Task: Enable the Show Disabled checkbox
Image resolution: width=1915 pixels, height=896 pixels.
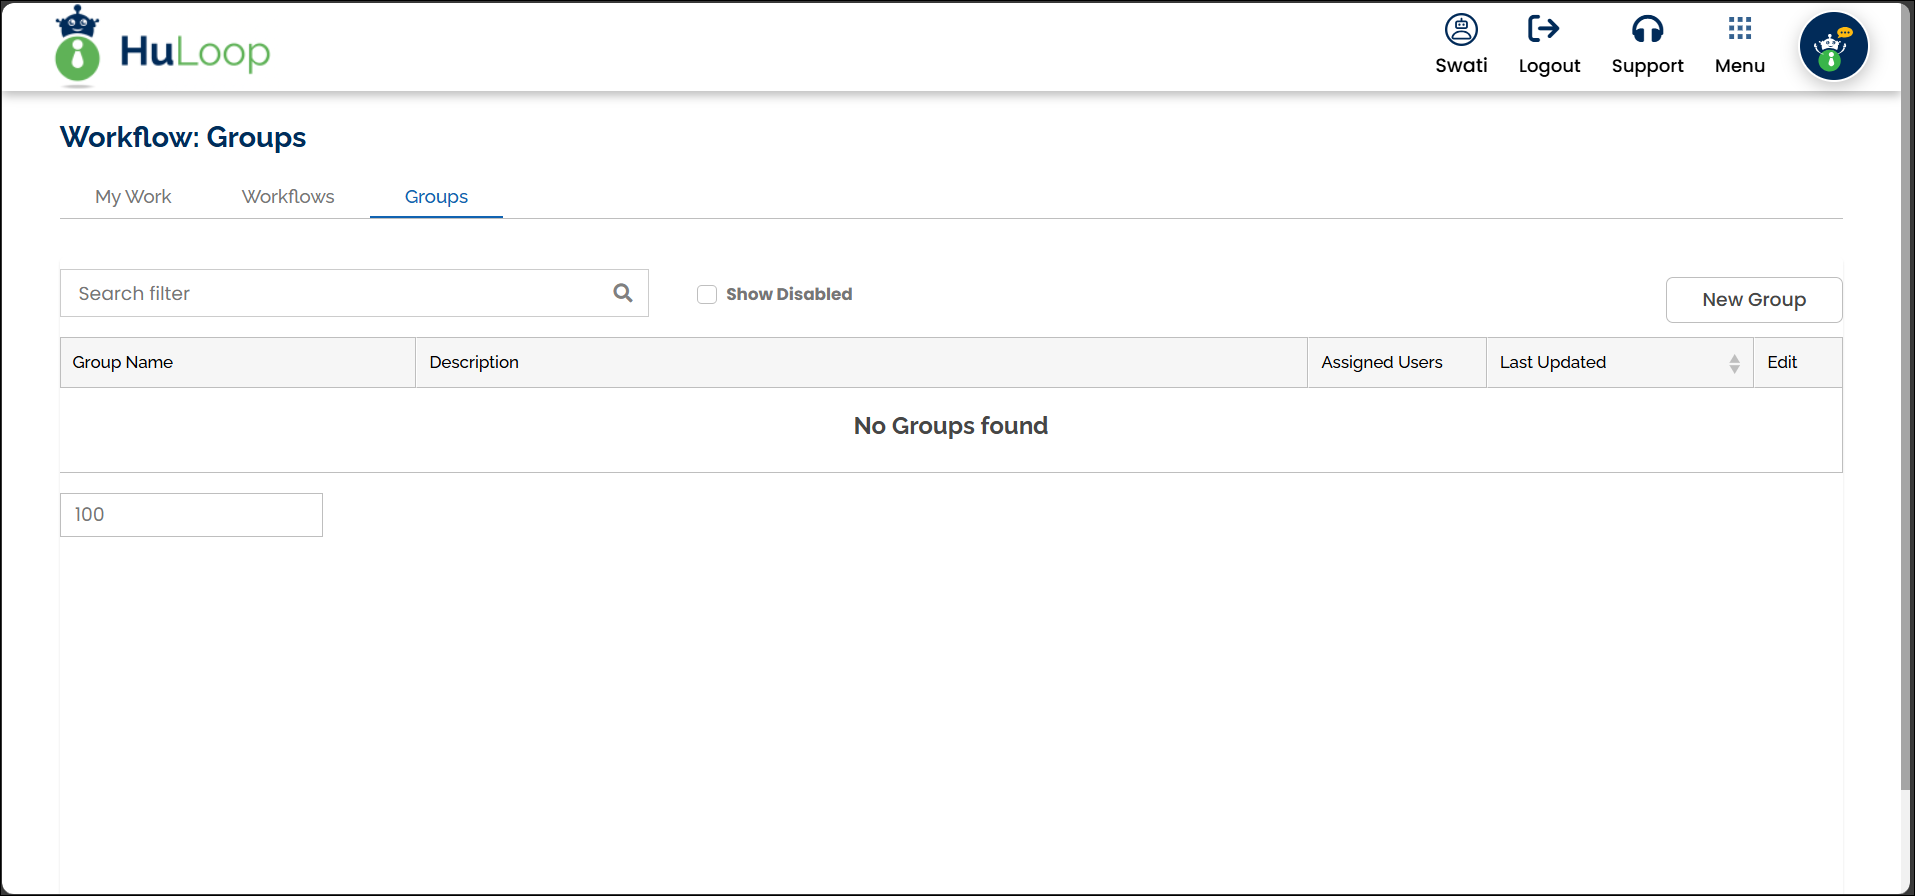Action: 707,294
